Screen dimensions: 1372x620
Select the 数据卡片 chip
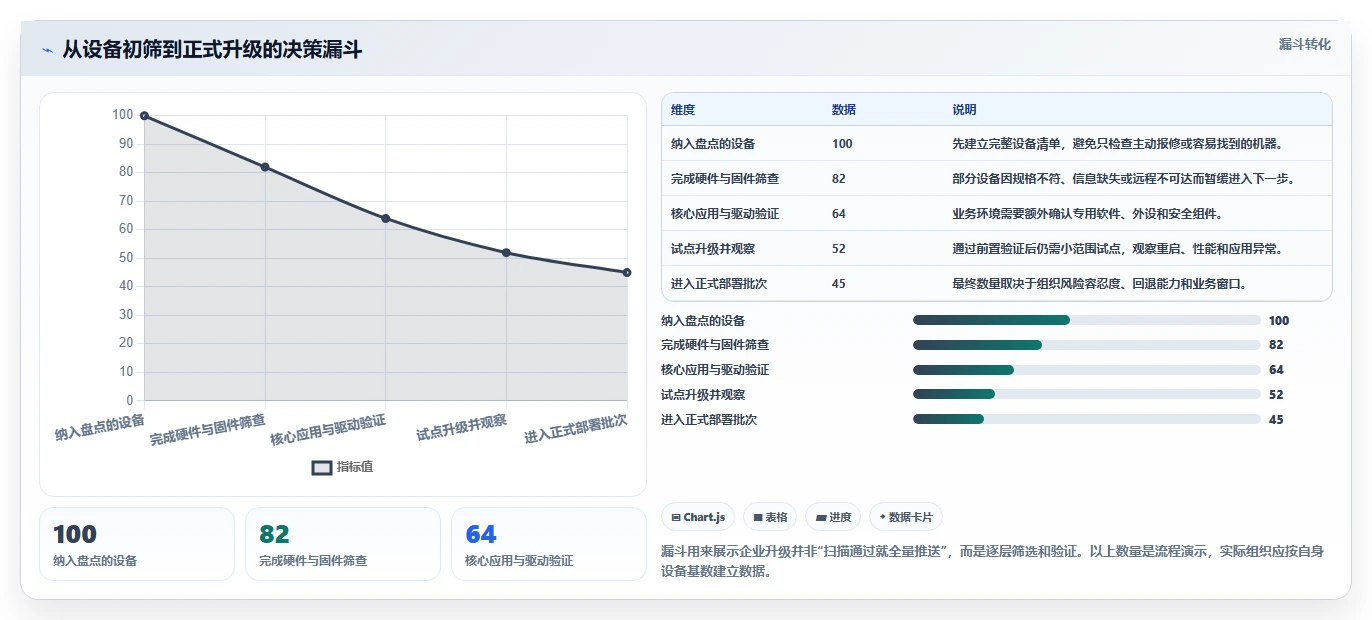(906, 517)
